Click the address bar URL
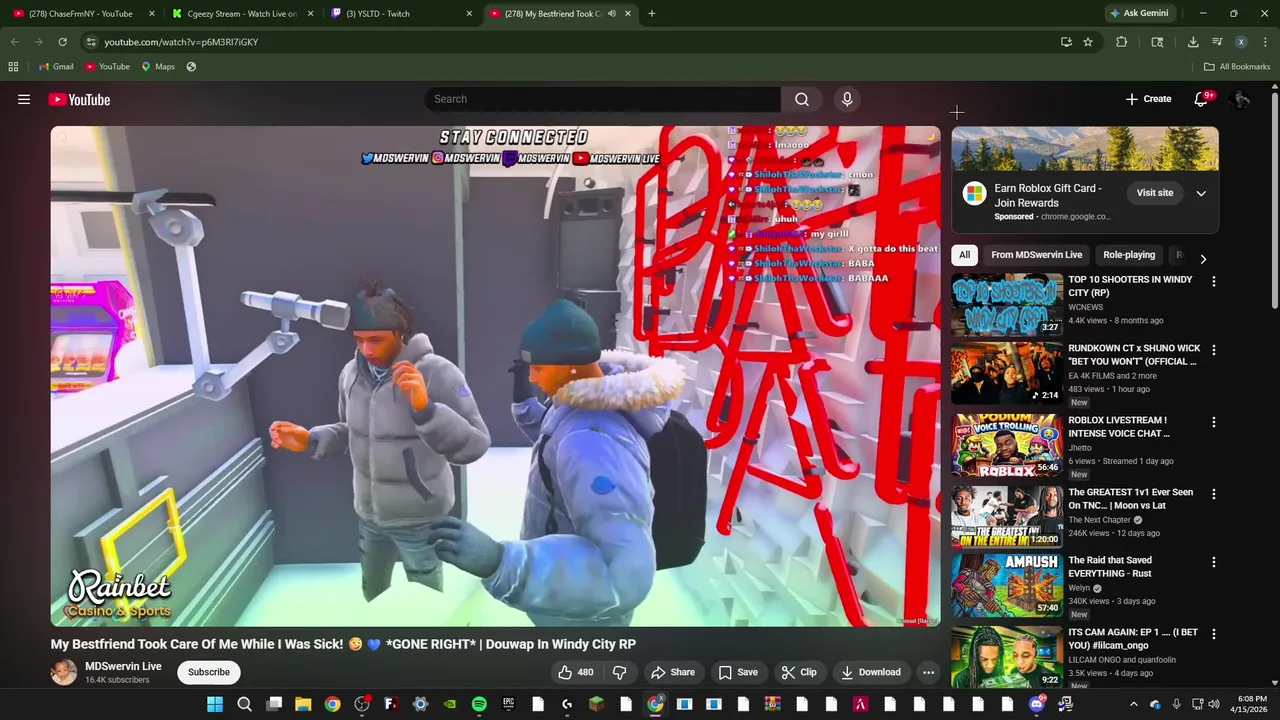1280x720 pixels. pyautogui.click(x=181, y=42)
